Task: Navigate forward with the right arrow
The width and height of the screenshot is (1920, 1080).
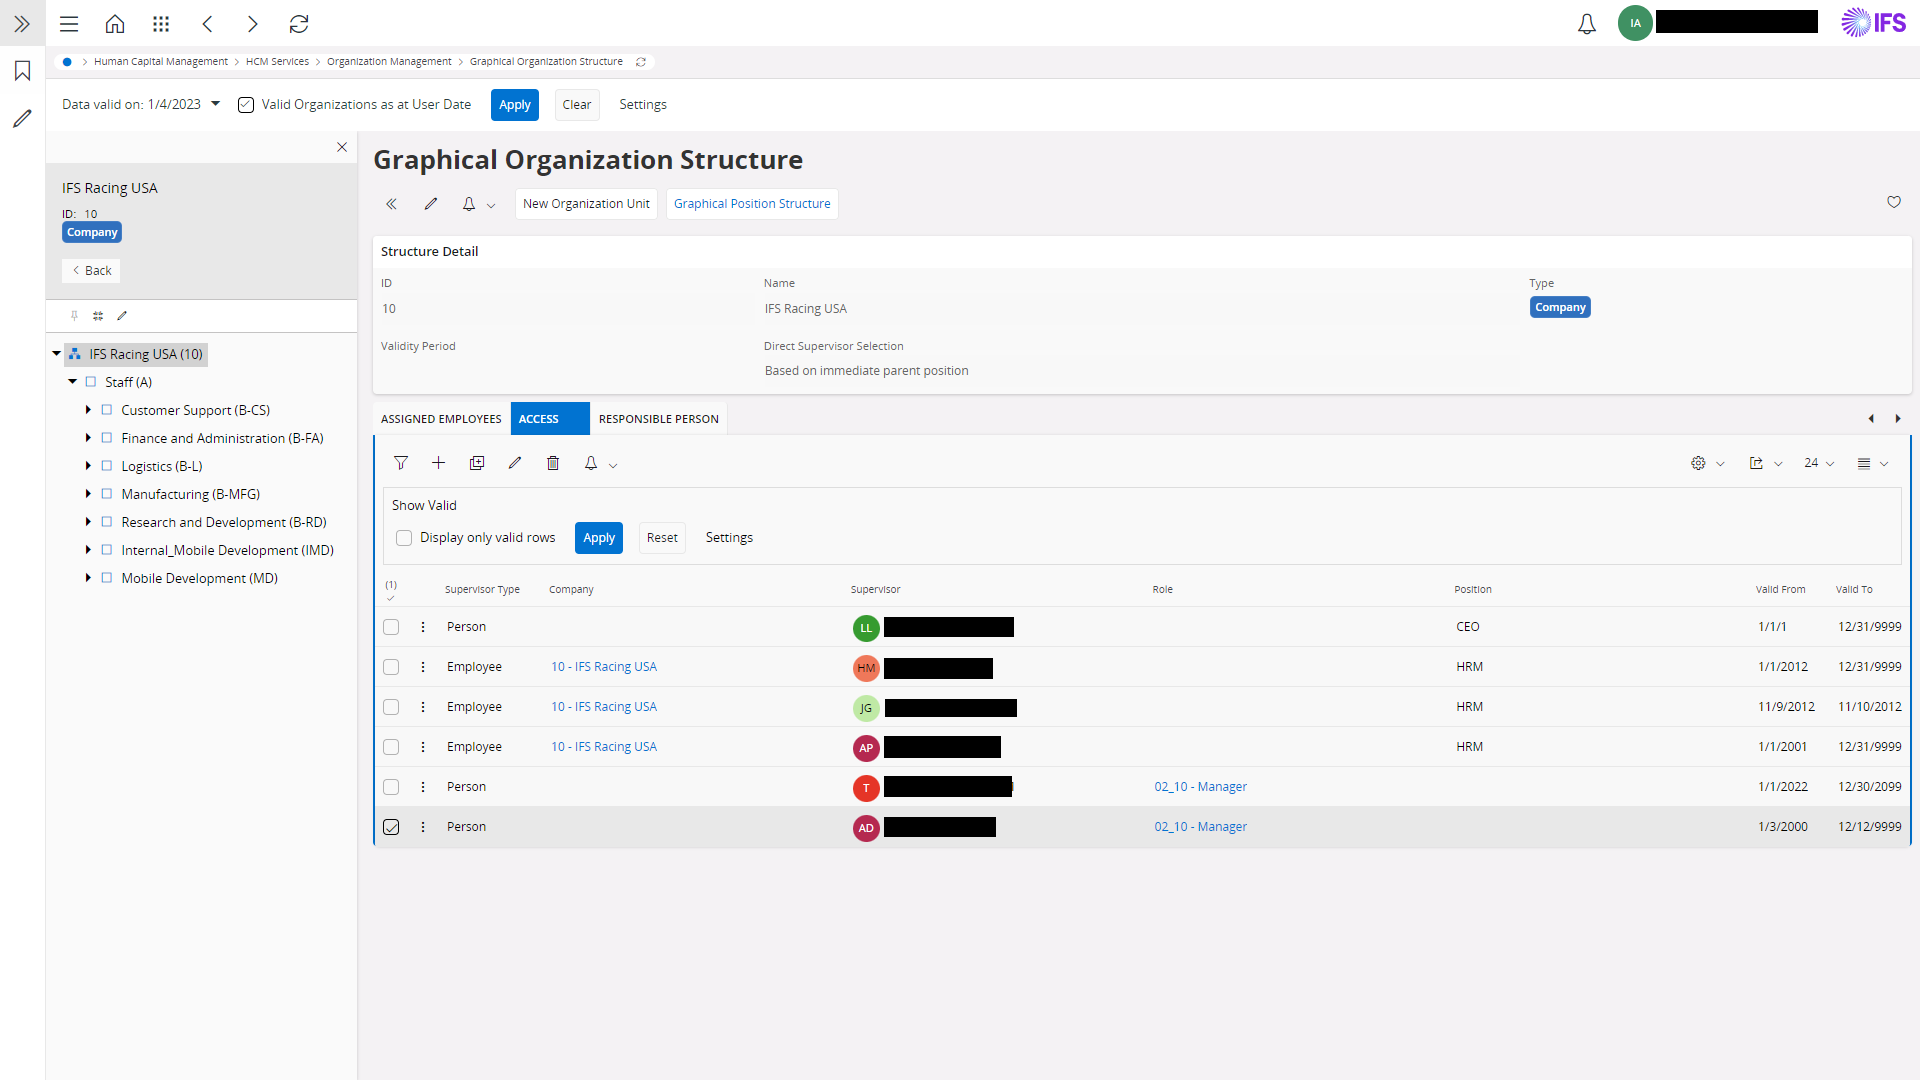Action: pyautogui.click(x=253, y=23)
